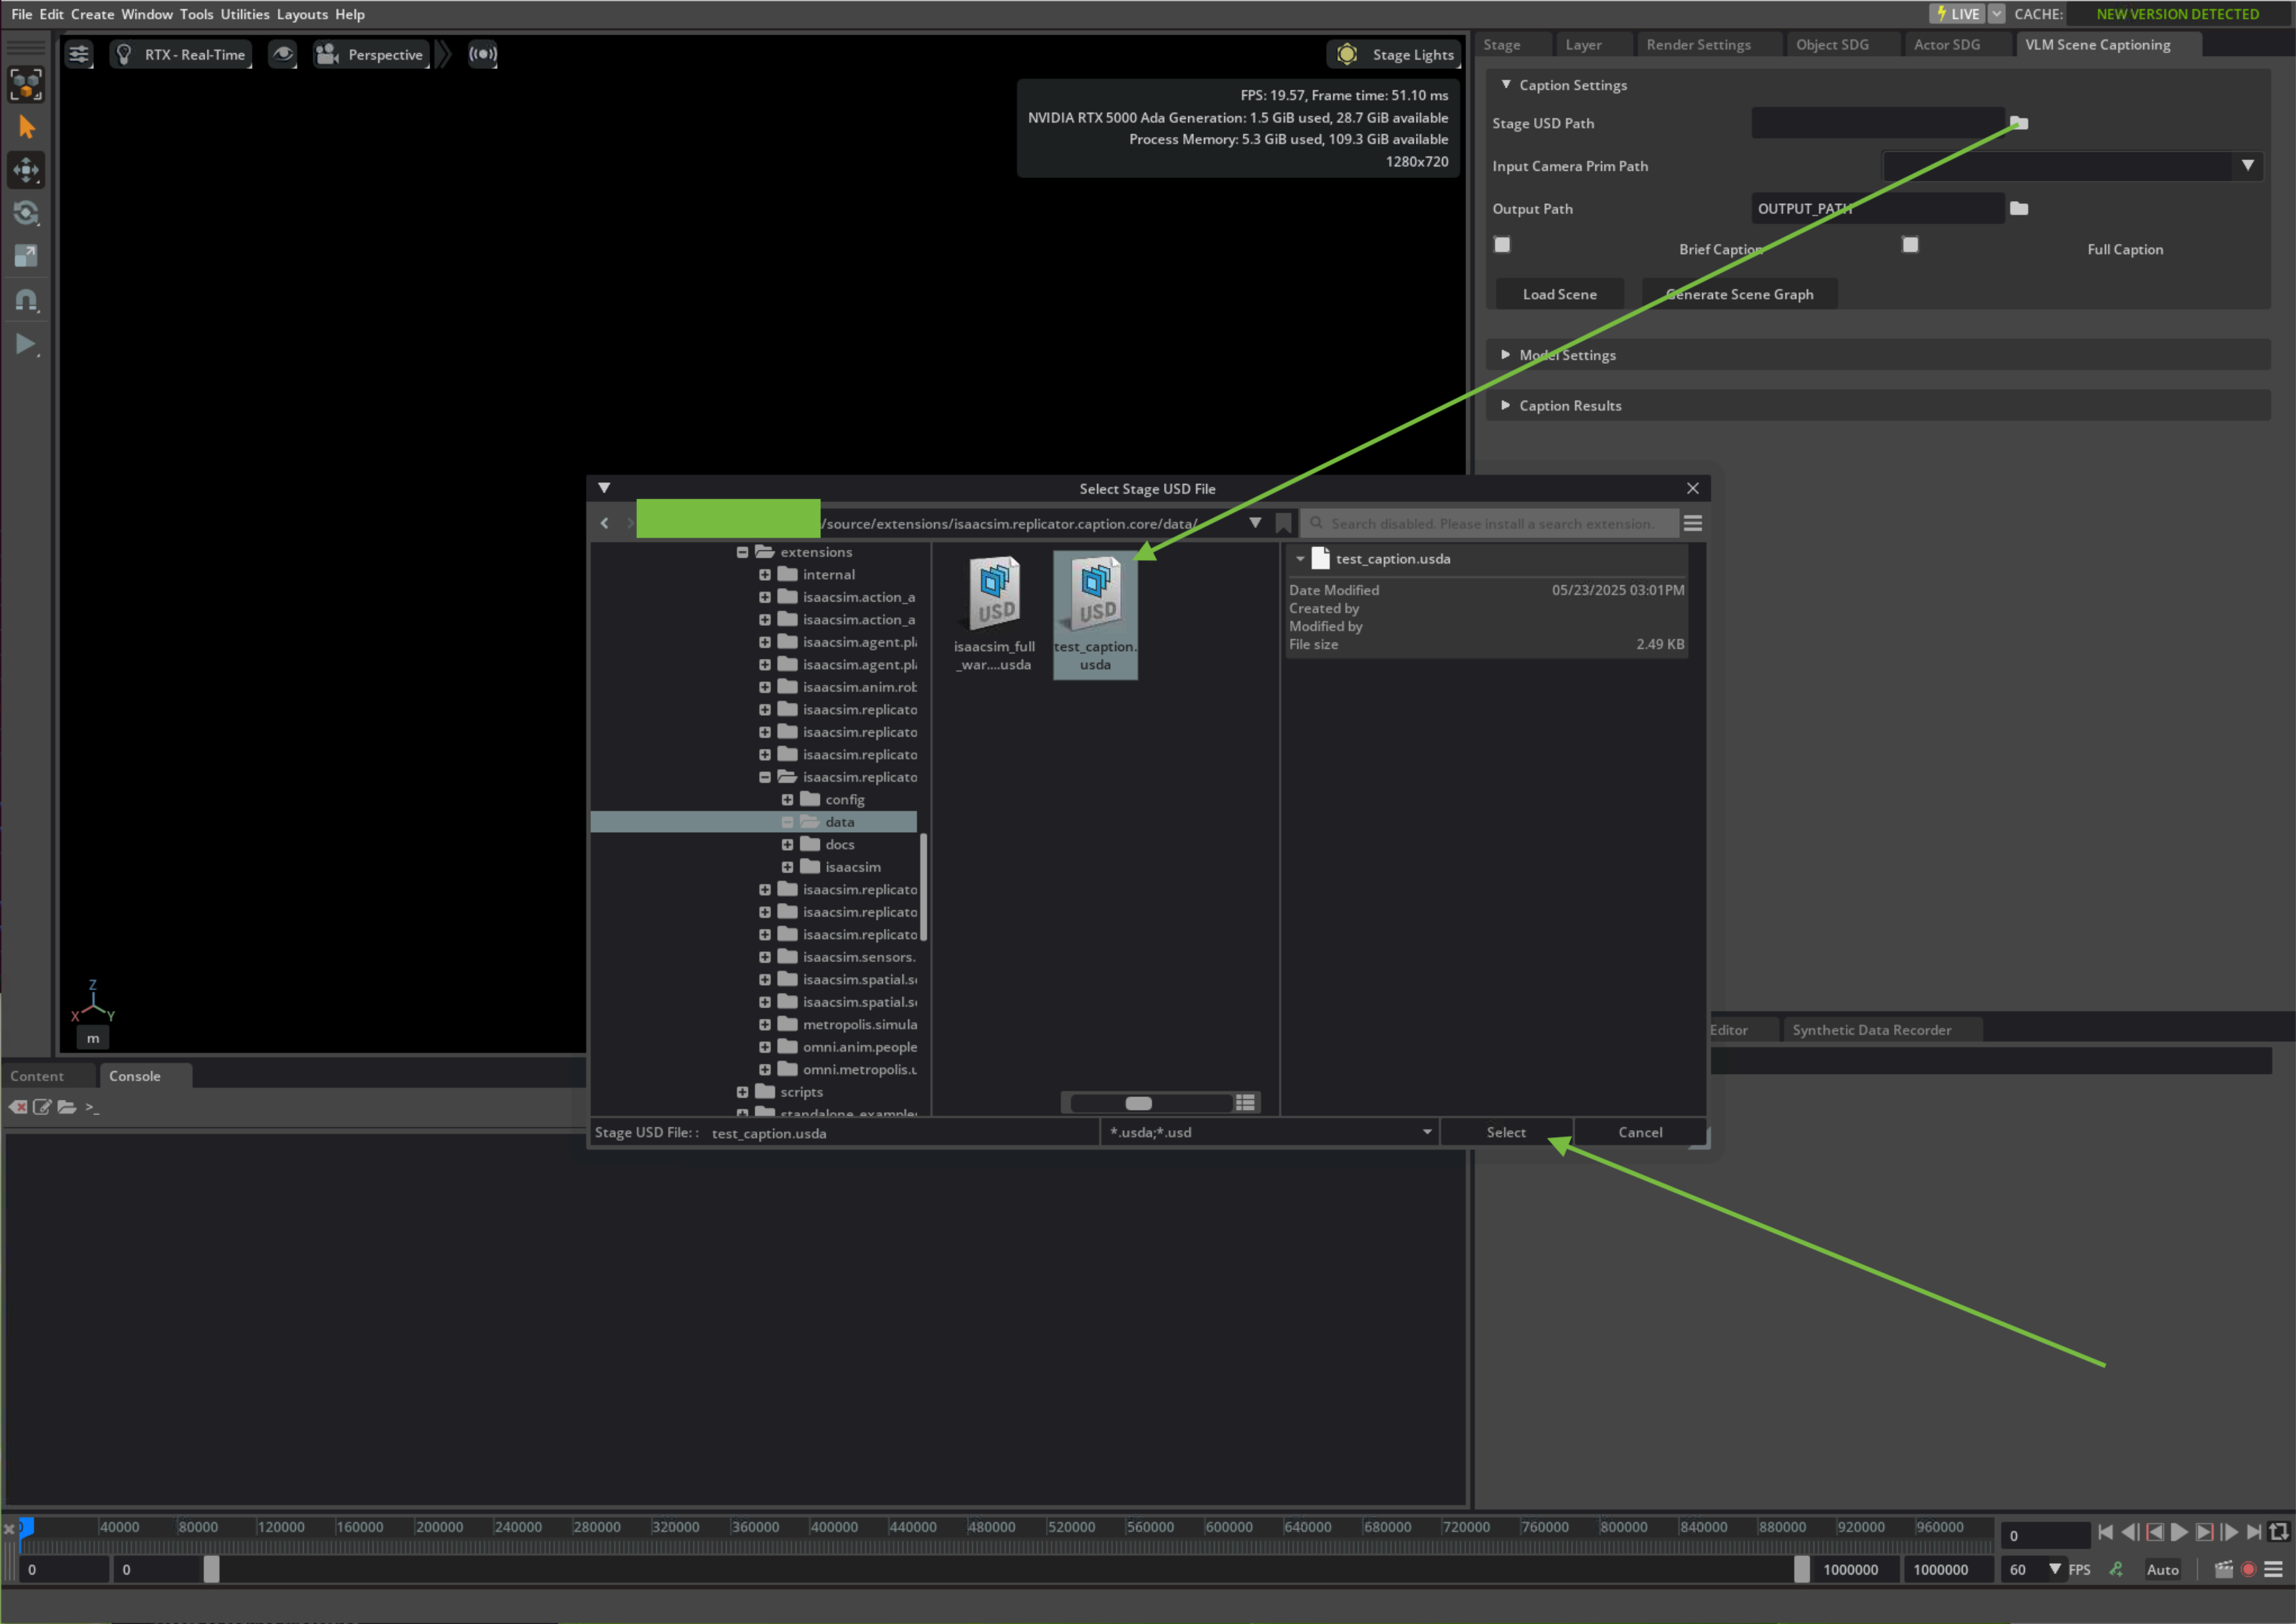2296x1624 pixels.
Task: Click Select in the file dialog
Action: pos(1506,1132)
